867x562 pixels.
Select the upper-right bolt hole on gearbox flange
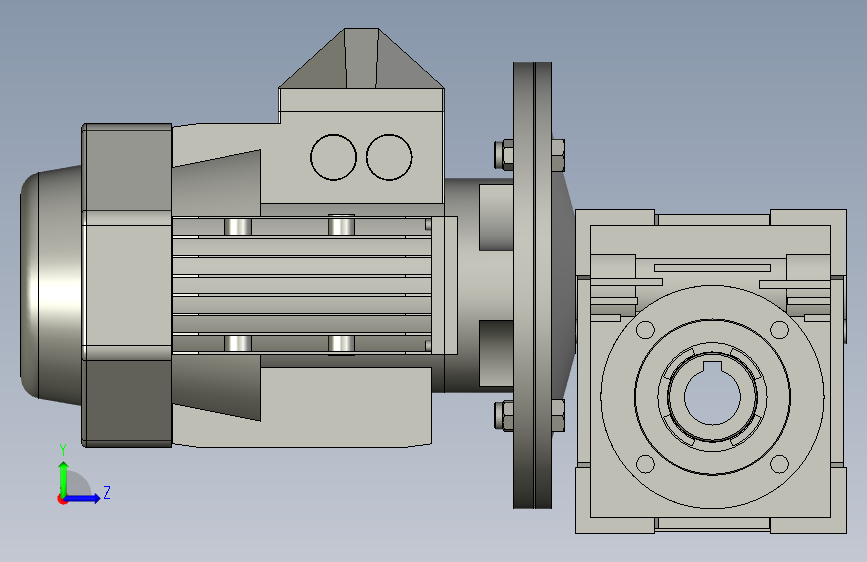point(779,330)
